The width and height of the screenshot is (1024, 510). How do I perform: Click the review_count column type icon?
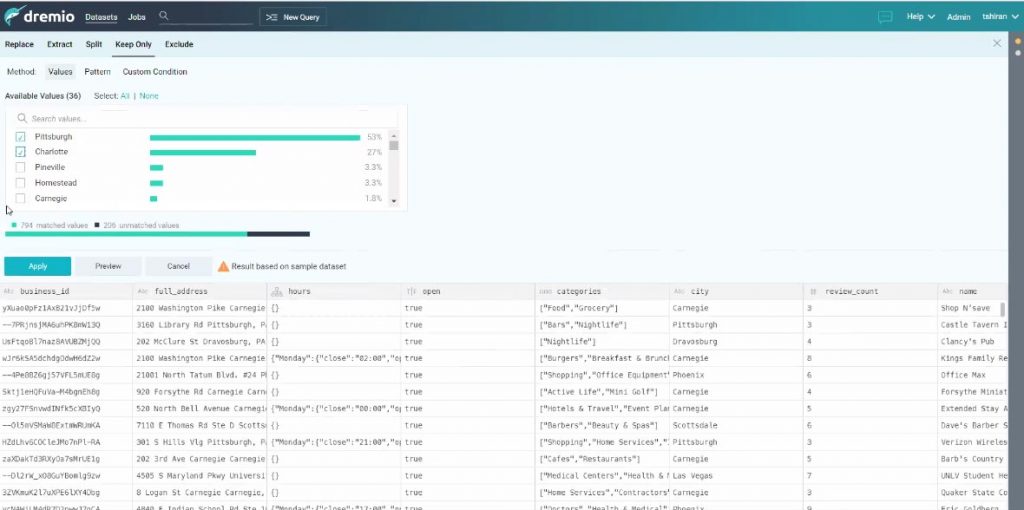[814, 291]
